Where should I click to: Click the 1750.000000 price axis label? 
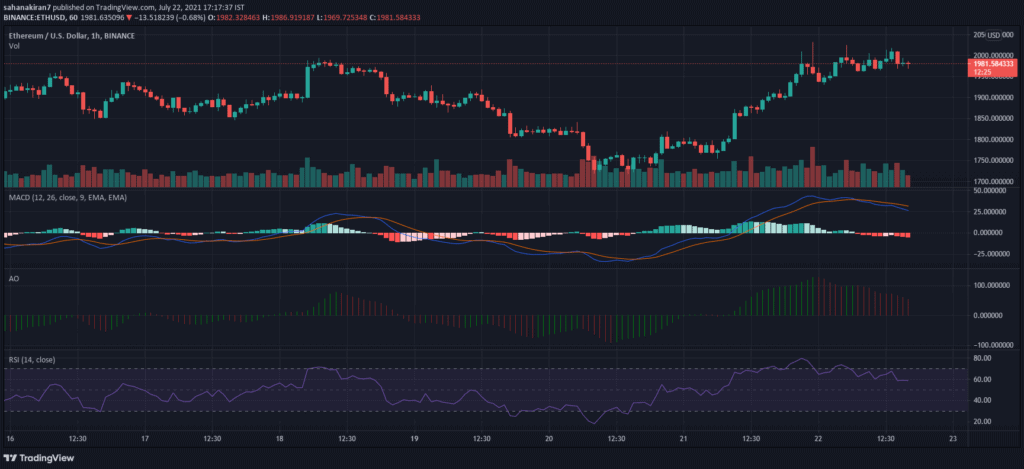[x=994, y=161]
